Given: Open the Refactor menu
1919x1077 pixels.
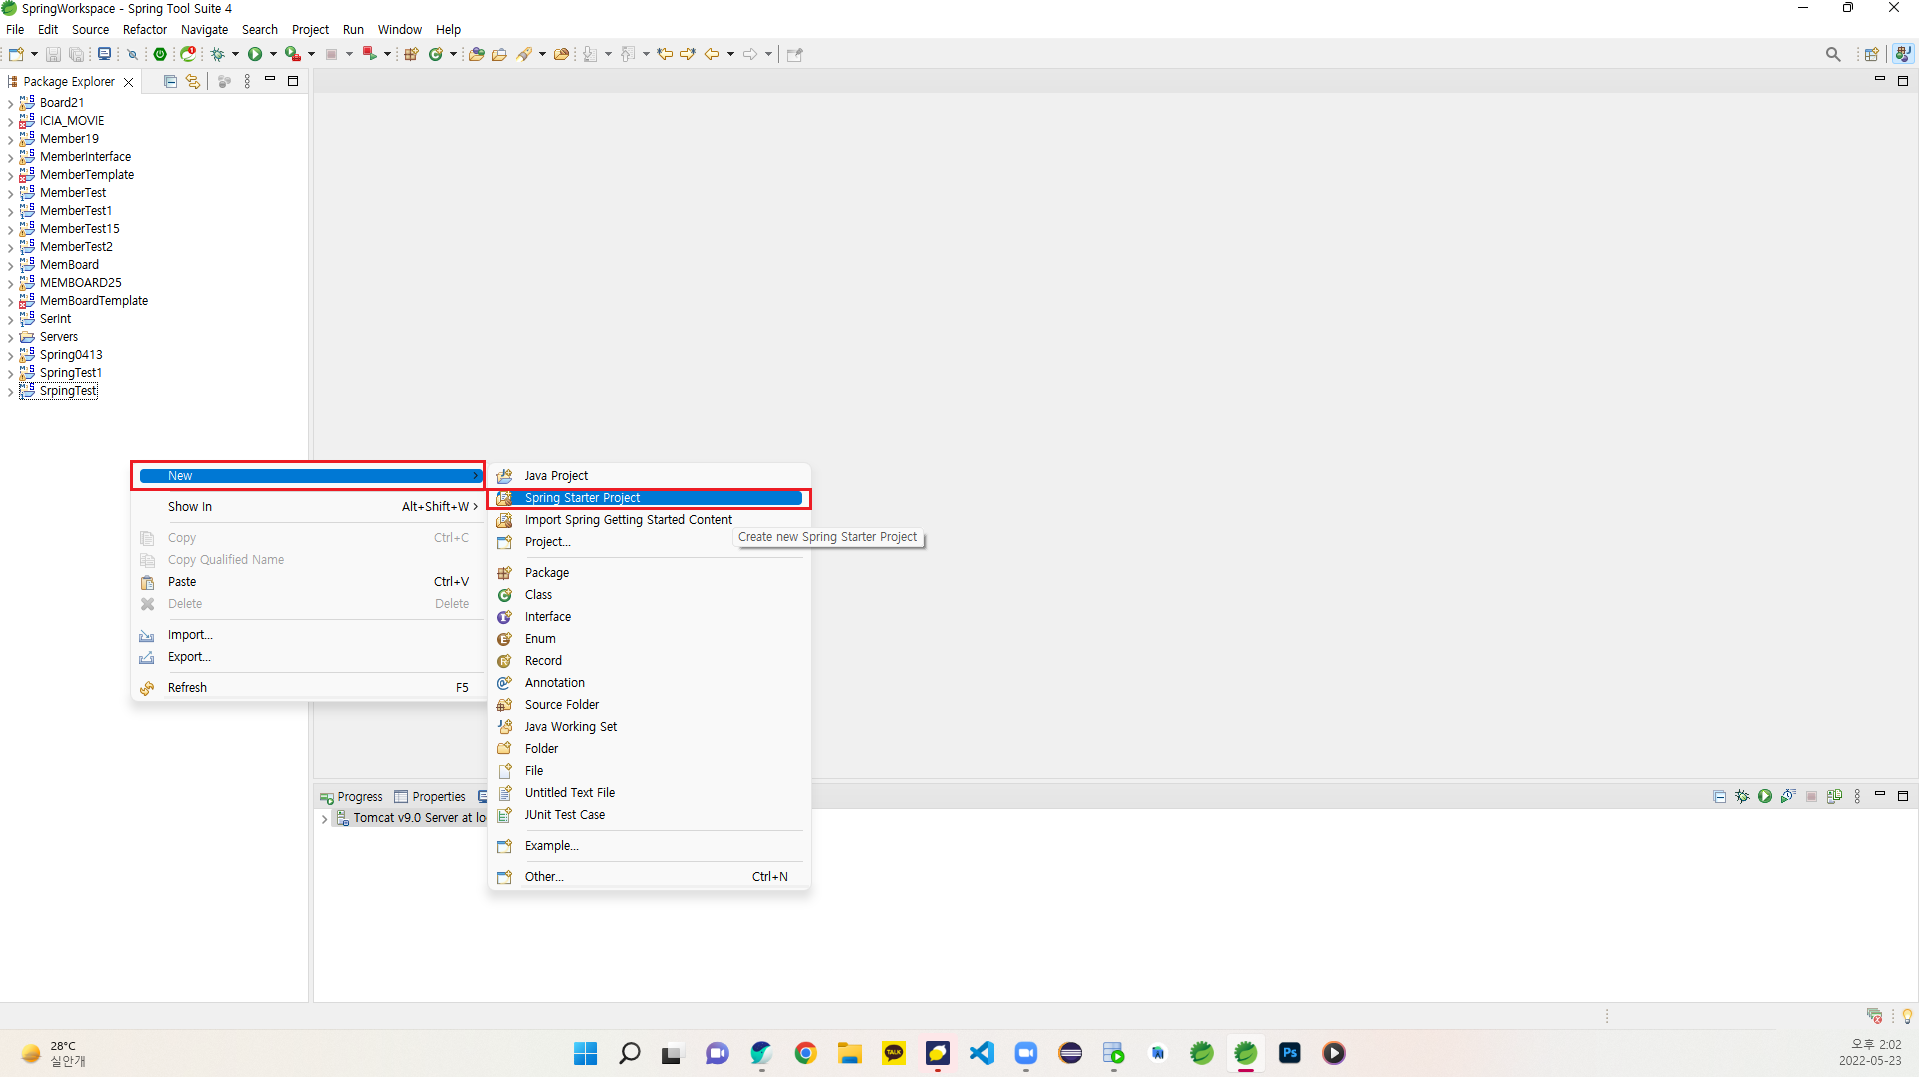Looking at the screenshot, I should tap(145, 29).
